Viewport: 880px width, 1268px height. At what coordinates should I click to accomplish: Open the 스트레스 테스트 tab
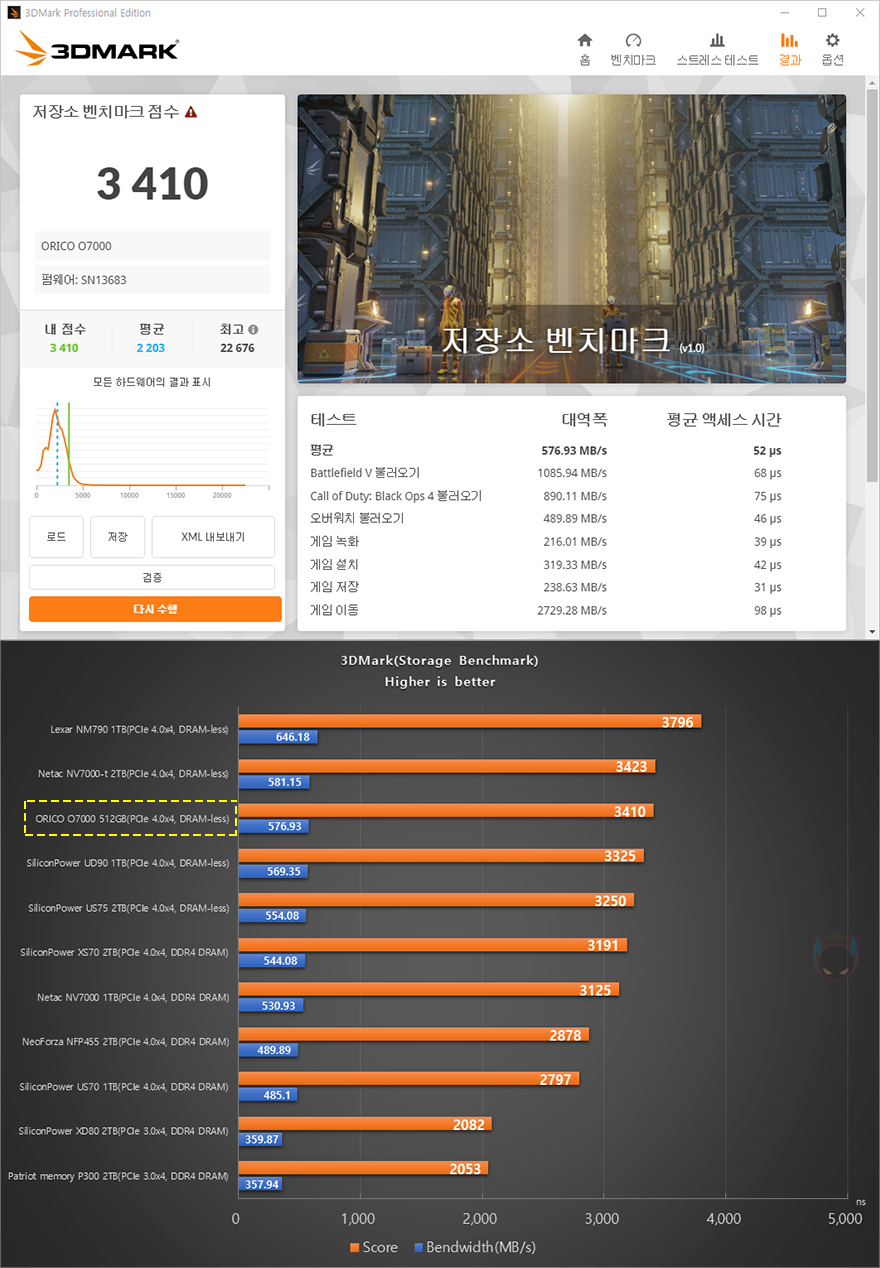(717, 49)
